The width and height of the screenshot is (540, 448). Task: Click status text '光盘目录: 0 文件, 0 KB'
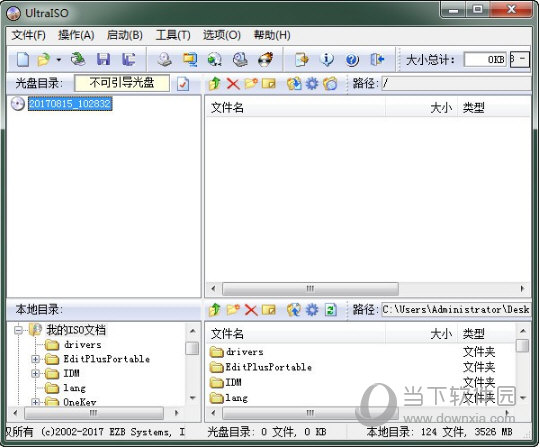[x=267, y=431]
